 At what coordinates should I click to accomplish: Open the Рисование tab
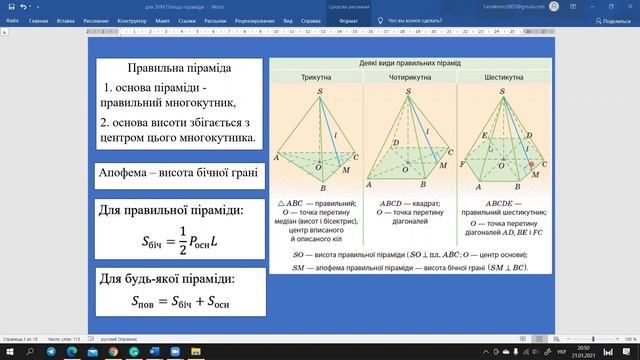point(96,20)
